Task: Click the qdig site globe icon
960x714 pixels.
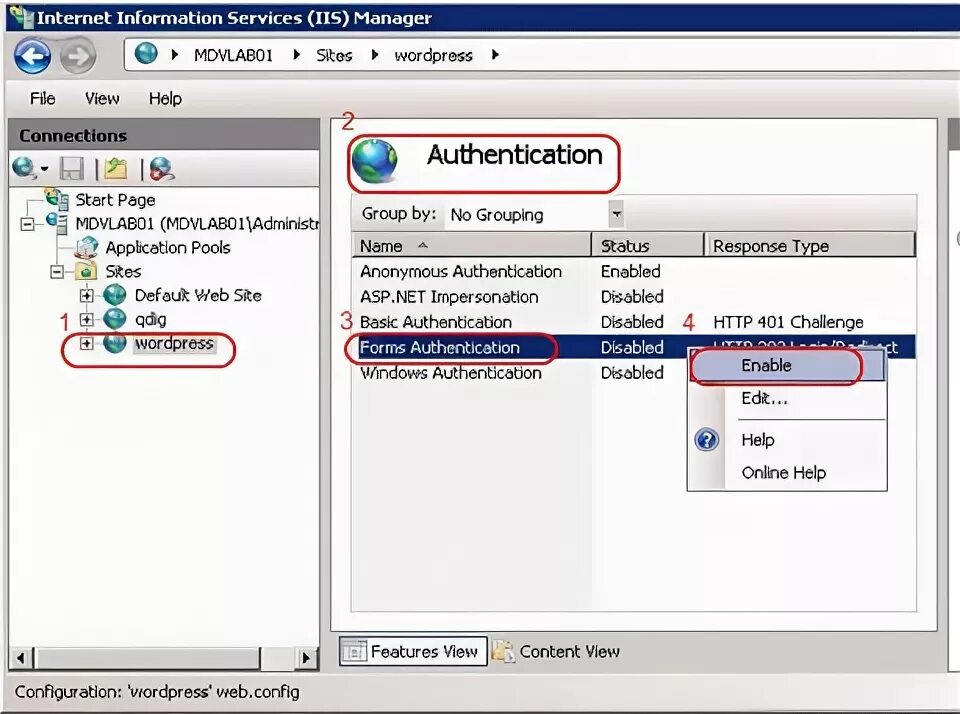Action: (x=114, y=319)
